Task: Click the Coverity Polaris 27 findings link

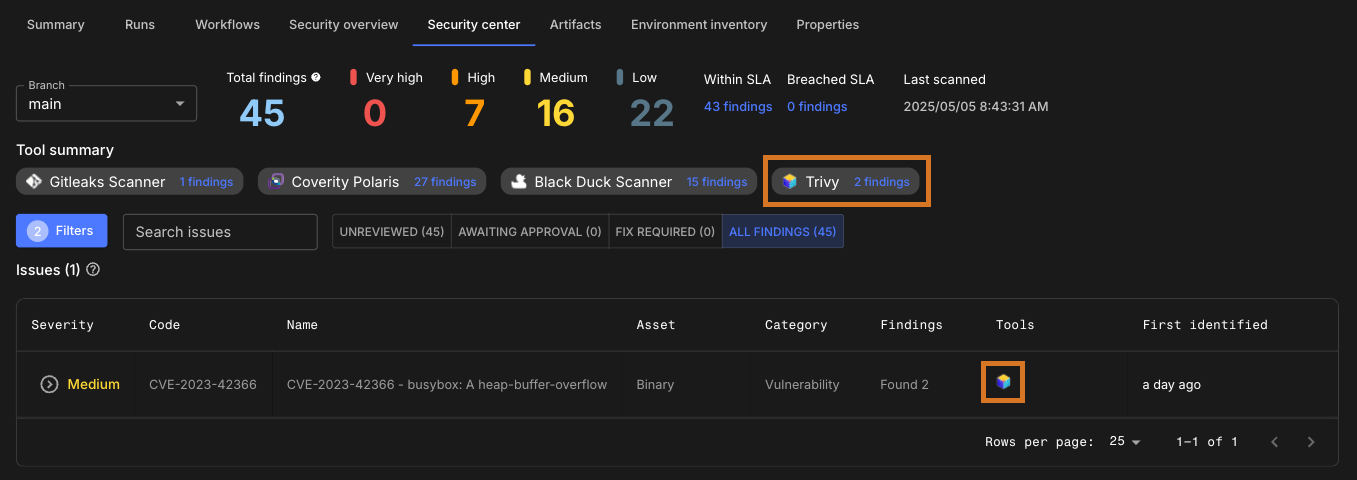Action: pos(445,182)
